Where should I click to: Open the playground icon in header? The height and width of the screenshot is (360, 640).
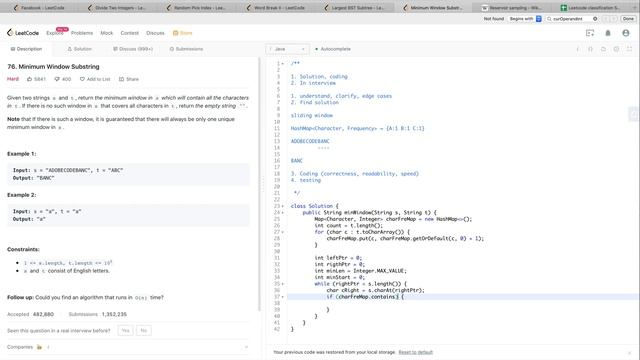pos(590,33)
